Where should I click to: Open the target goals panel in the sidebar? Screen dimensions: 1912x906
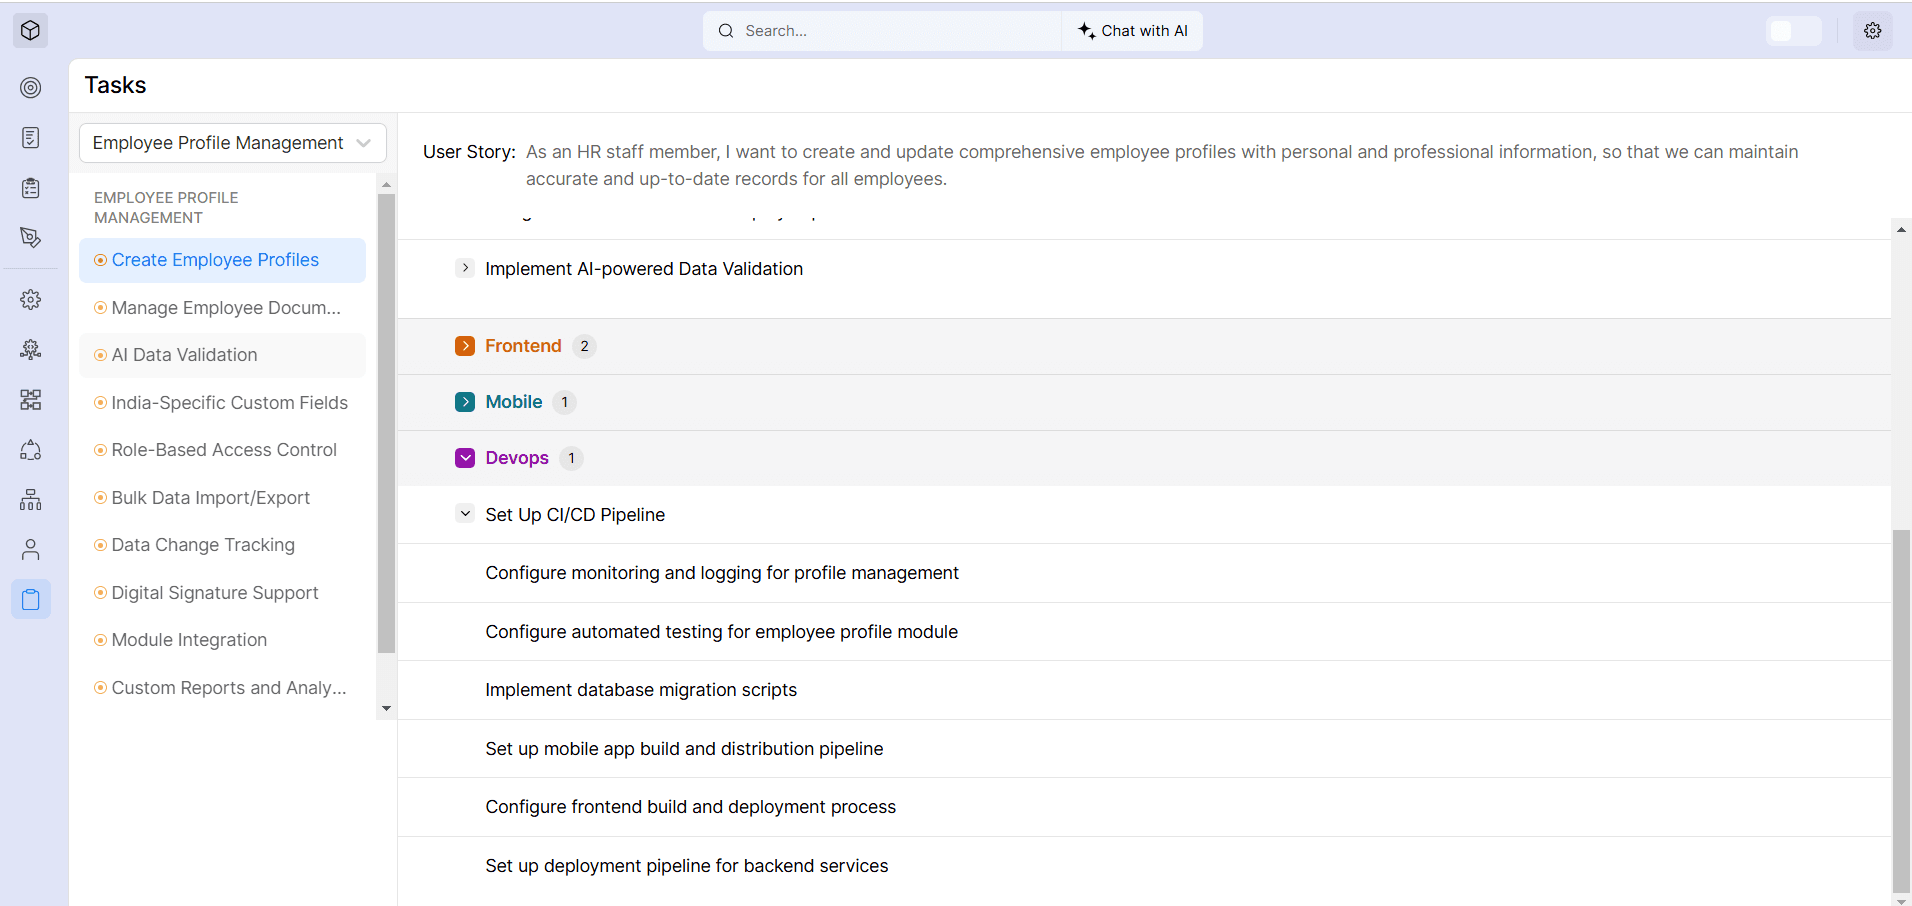coord(30,88)
